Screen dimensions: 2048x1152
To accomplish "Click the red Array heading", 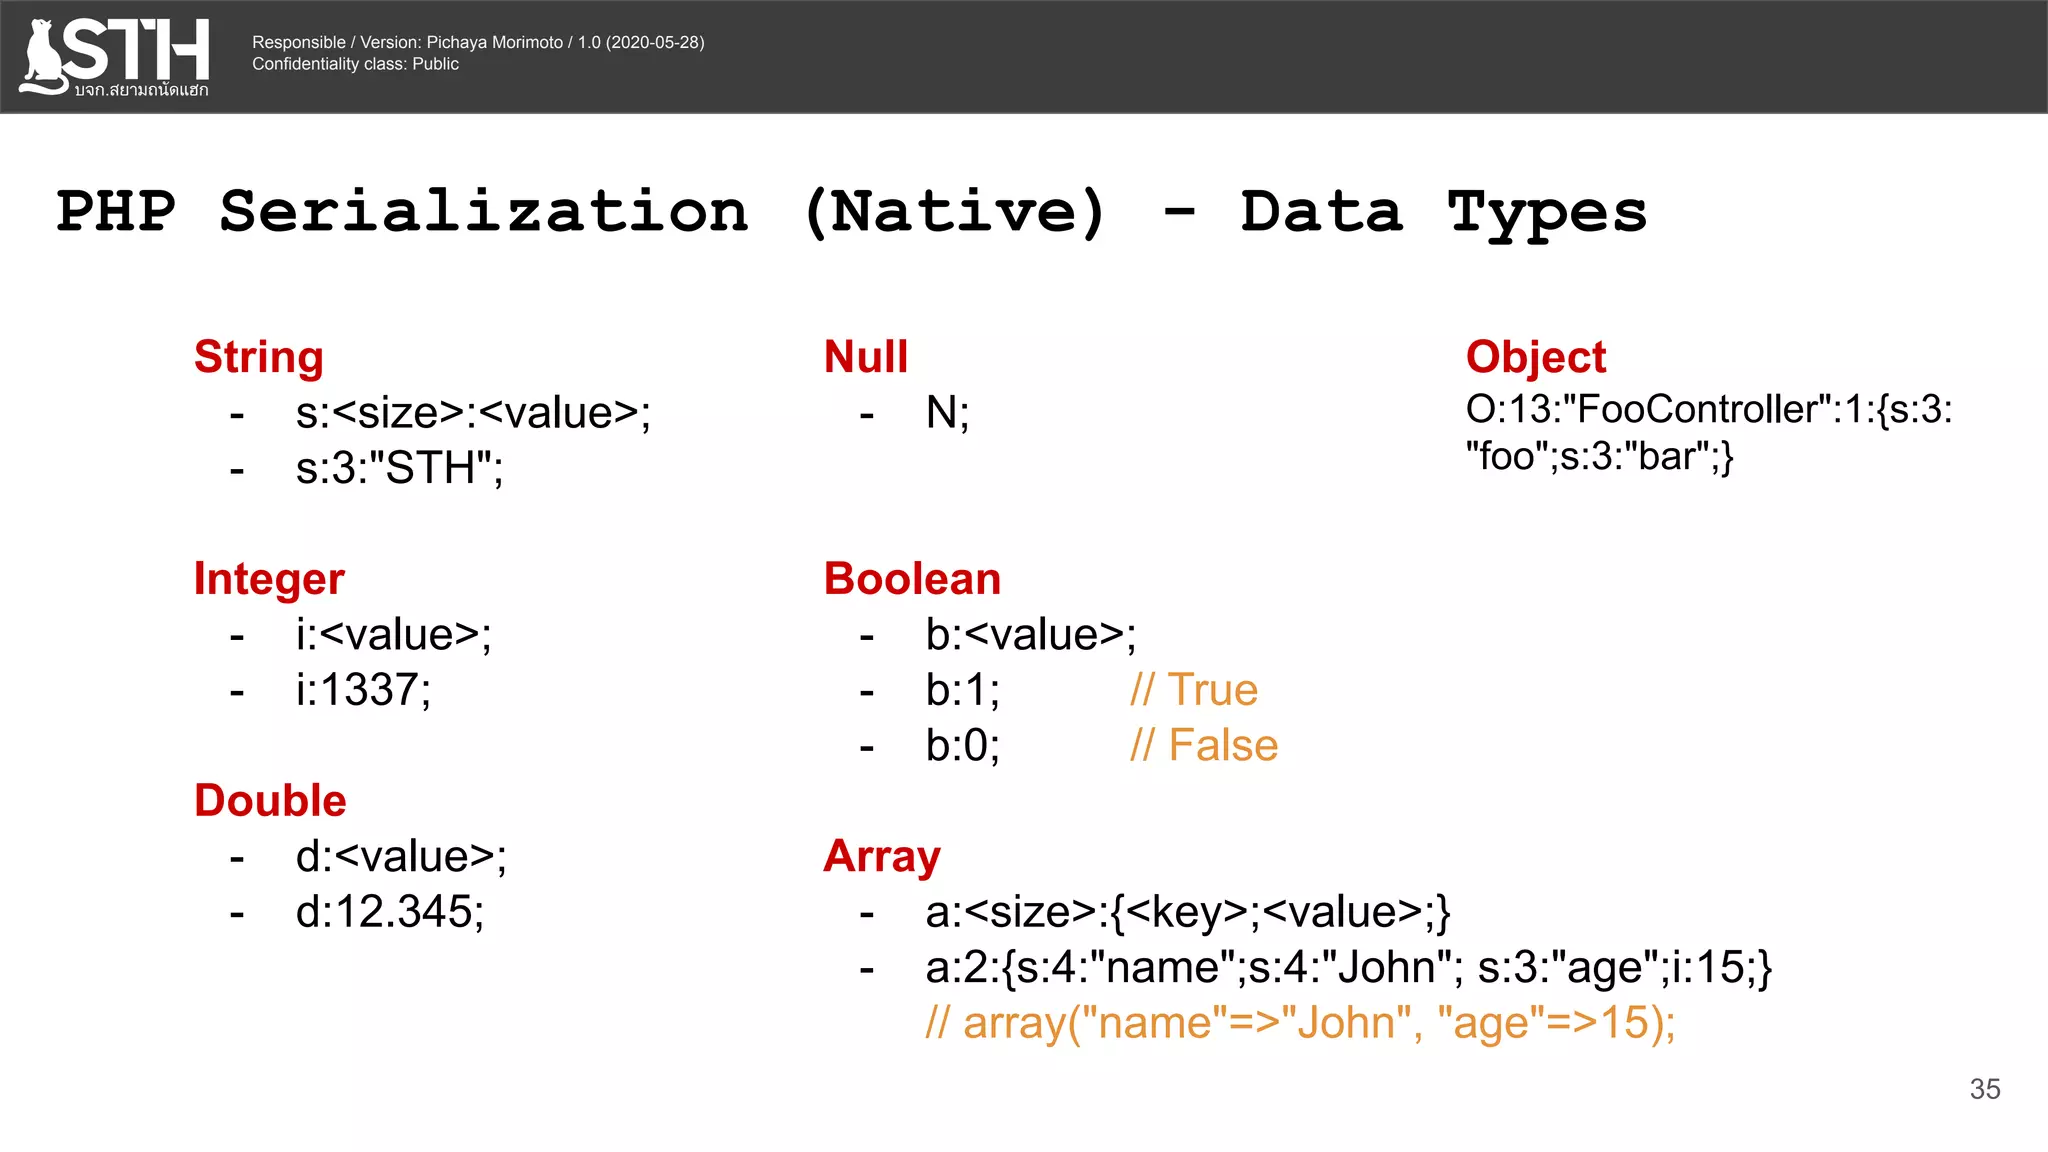I will coord(882,856).
